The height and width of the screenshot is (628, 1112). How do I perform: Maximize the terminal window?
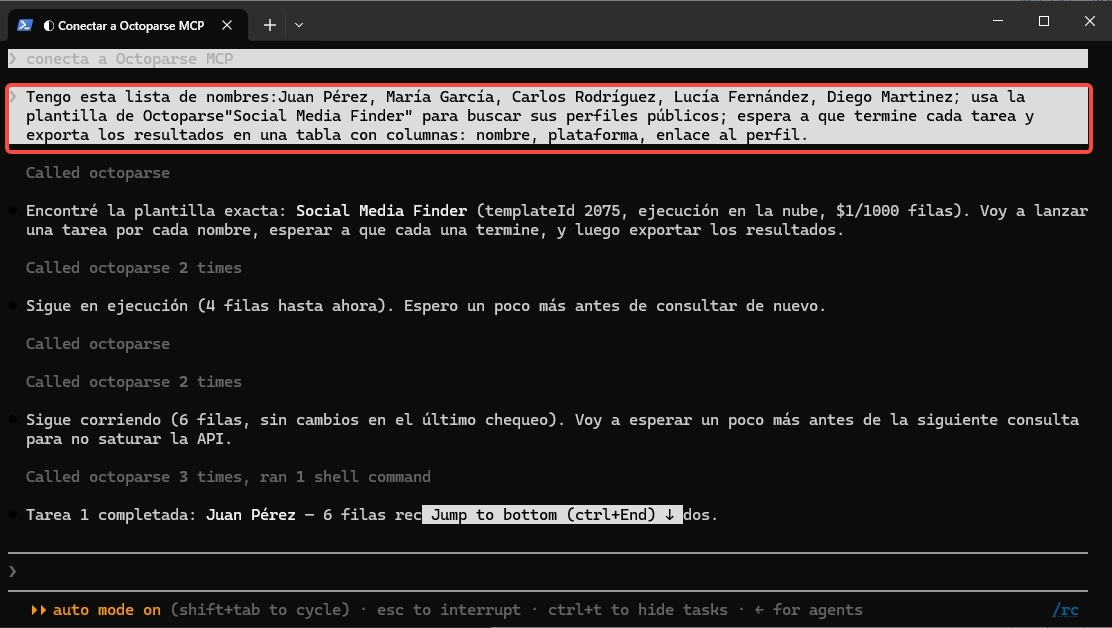1044,21
